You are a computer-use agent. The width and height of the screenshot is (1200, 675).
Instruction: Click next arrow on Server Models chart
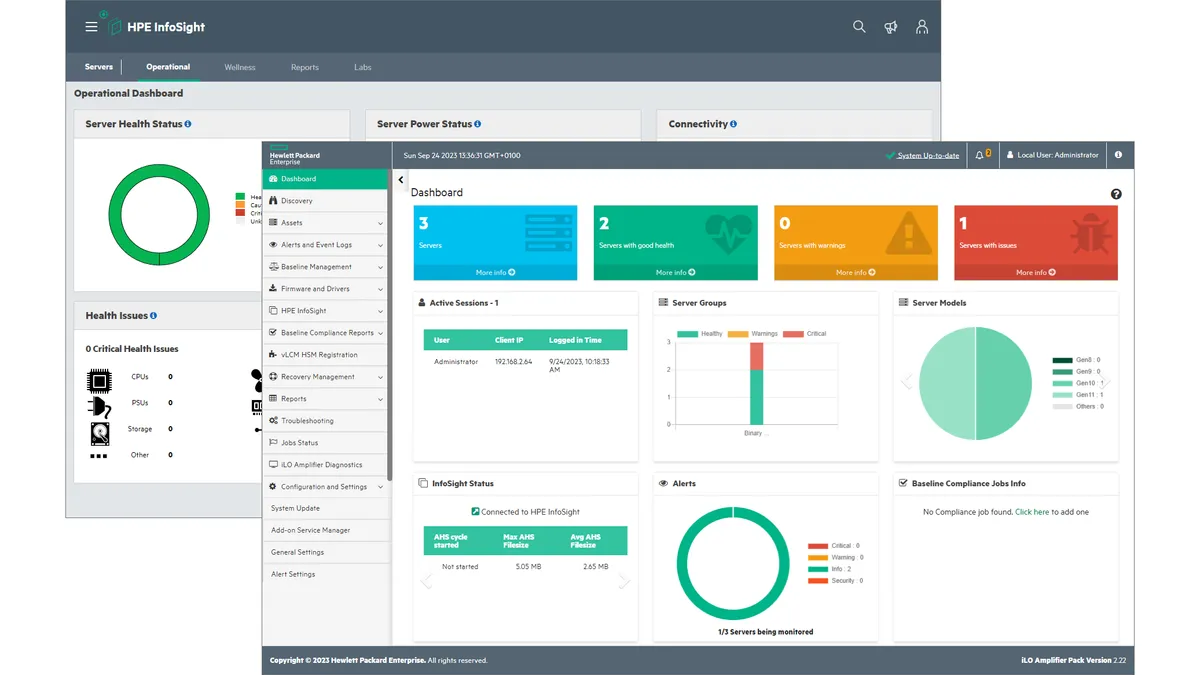pos(1106,381)
